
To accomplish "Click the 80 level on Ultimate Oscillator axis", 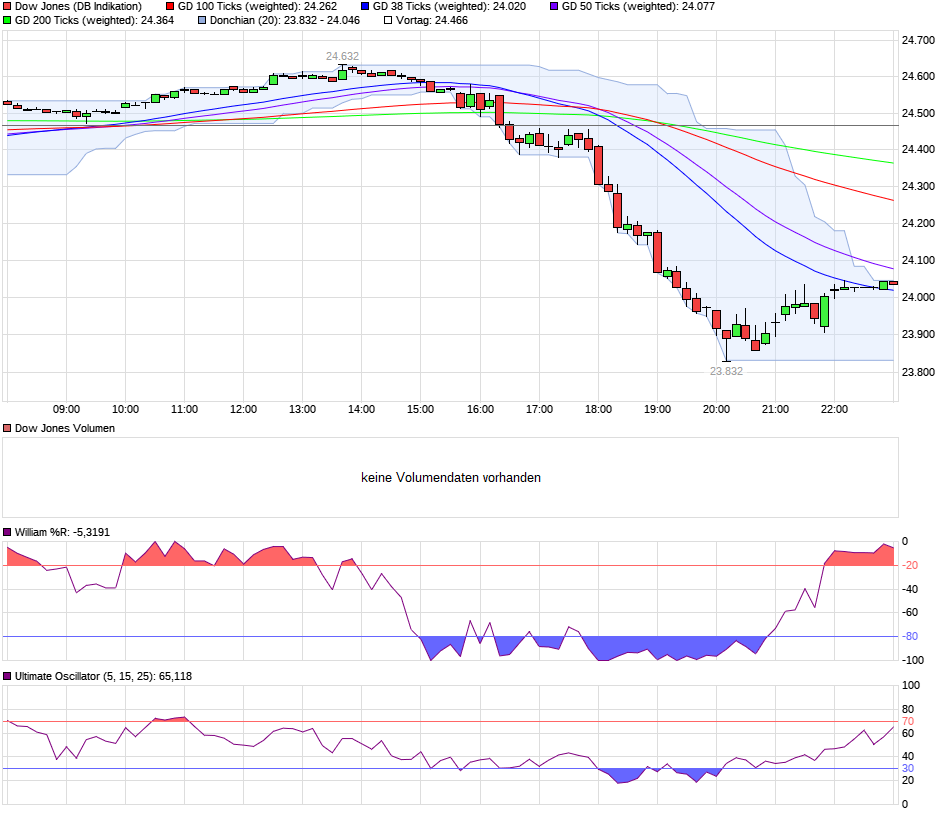I will click(x=908, y=710).
